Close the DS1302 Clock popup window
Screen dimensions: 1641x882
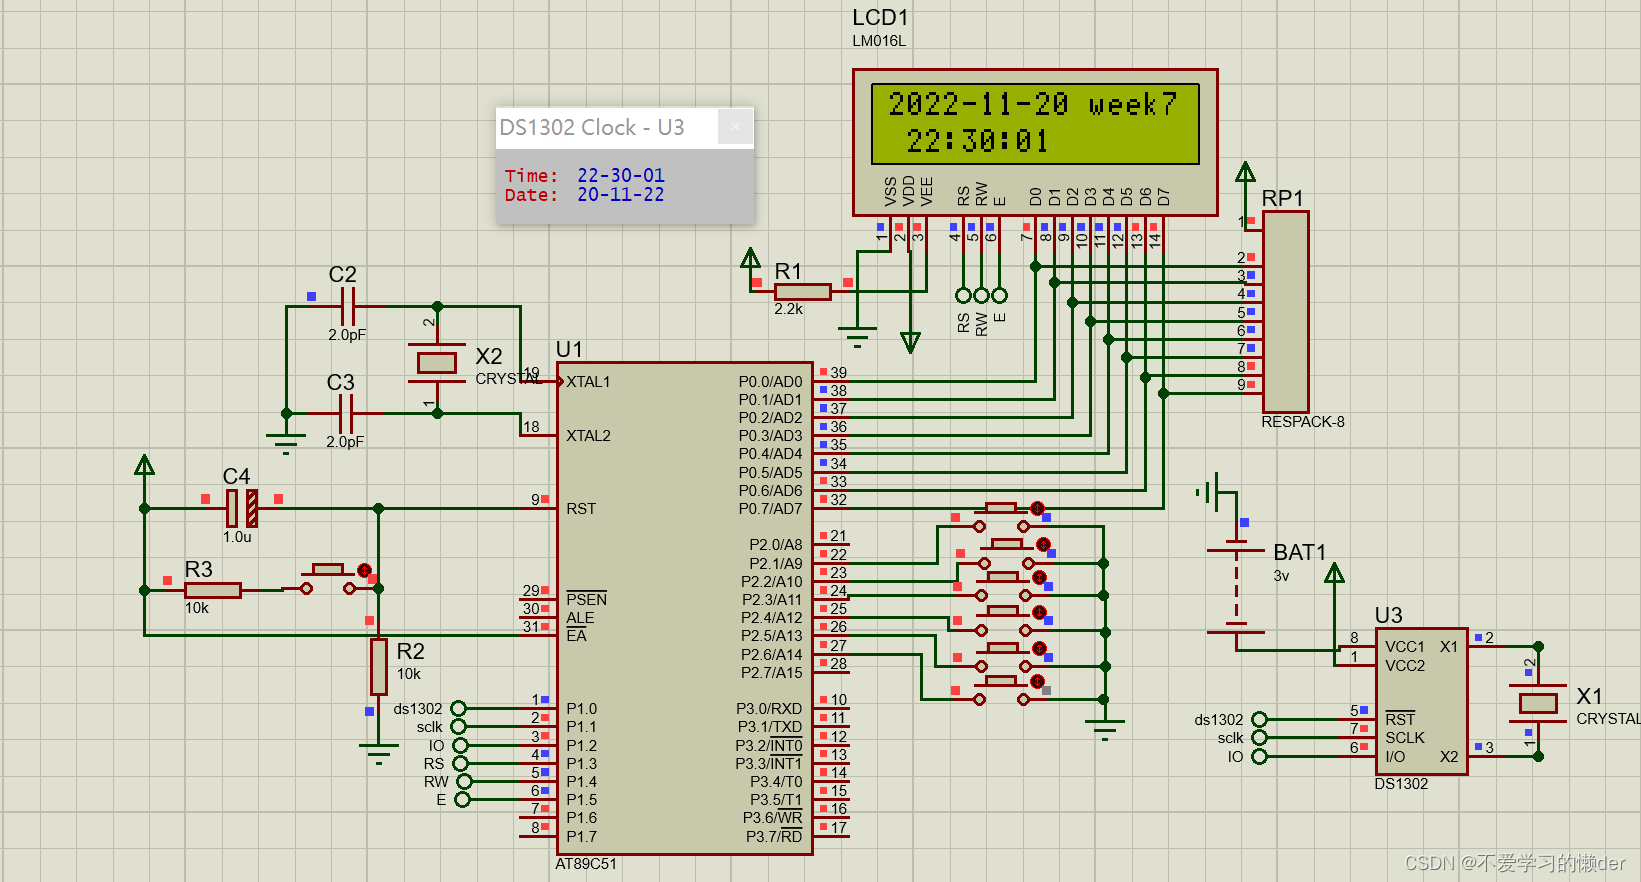point(735,127)
